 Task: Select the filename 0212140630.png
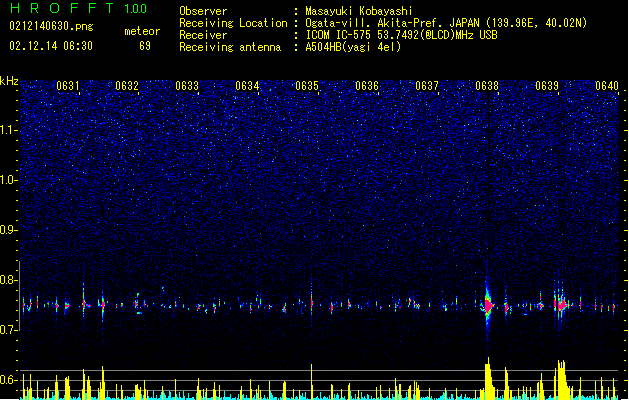tap(51, 26)
